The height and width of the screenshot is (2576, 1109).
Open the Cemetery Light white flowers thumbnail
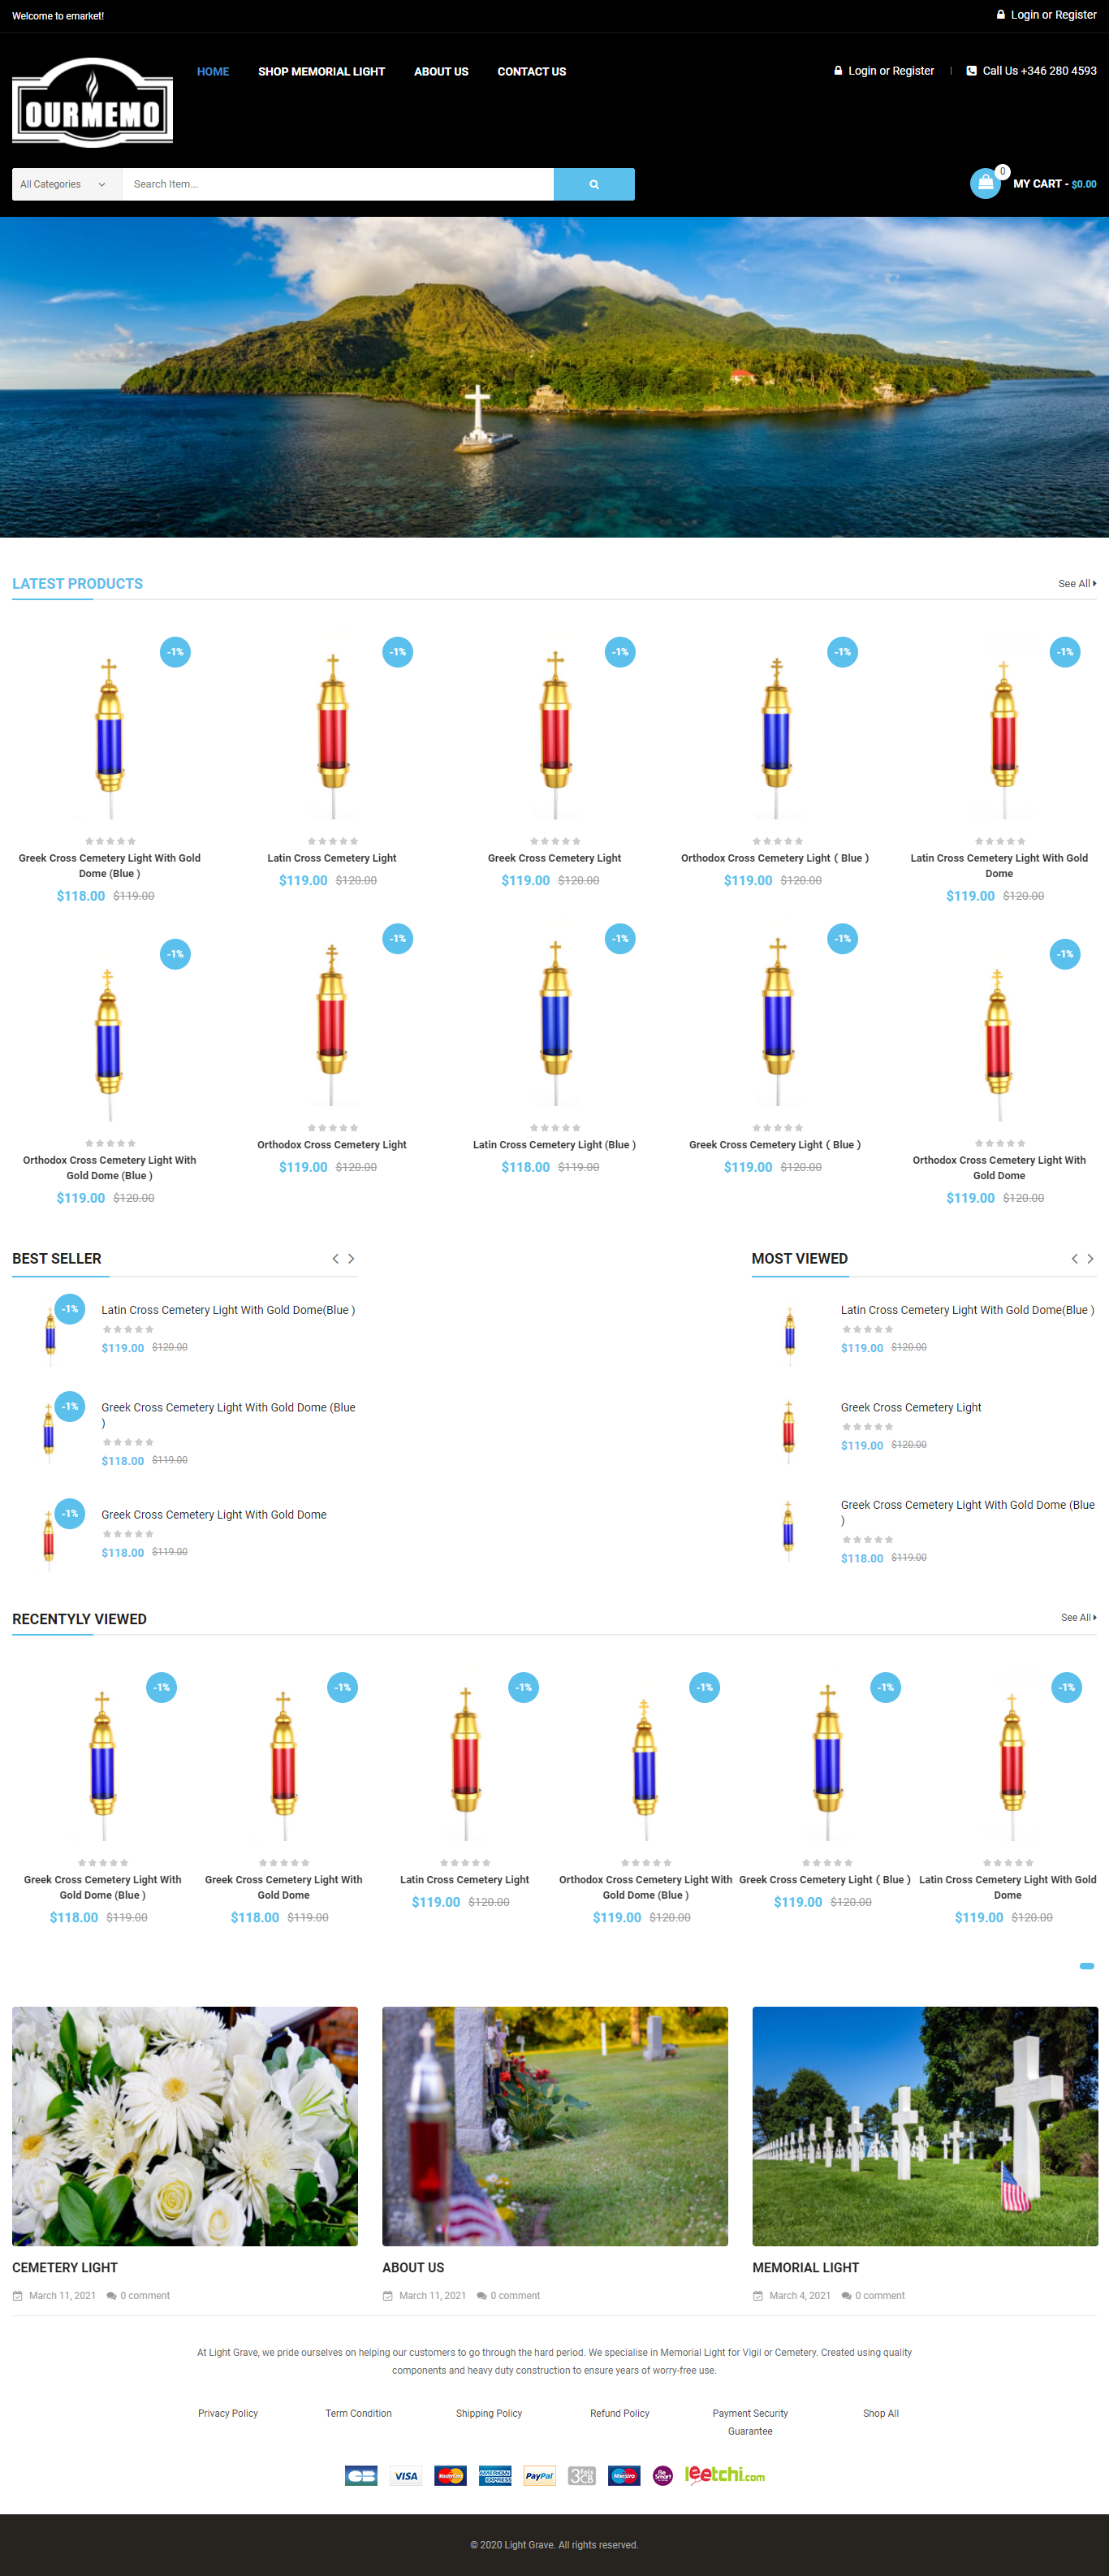pos(185,2125)
